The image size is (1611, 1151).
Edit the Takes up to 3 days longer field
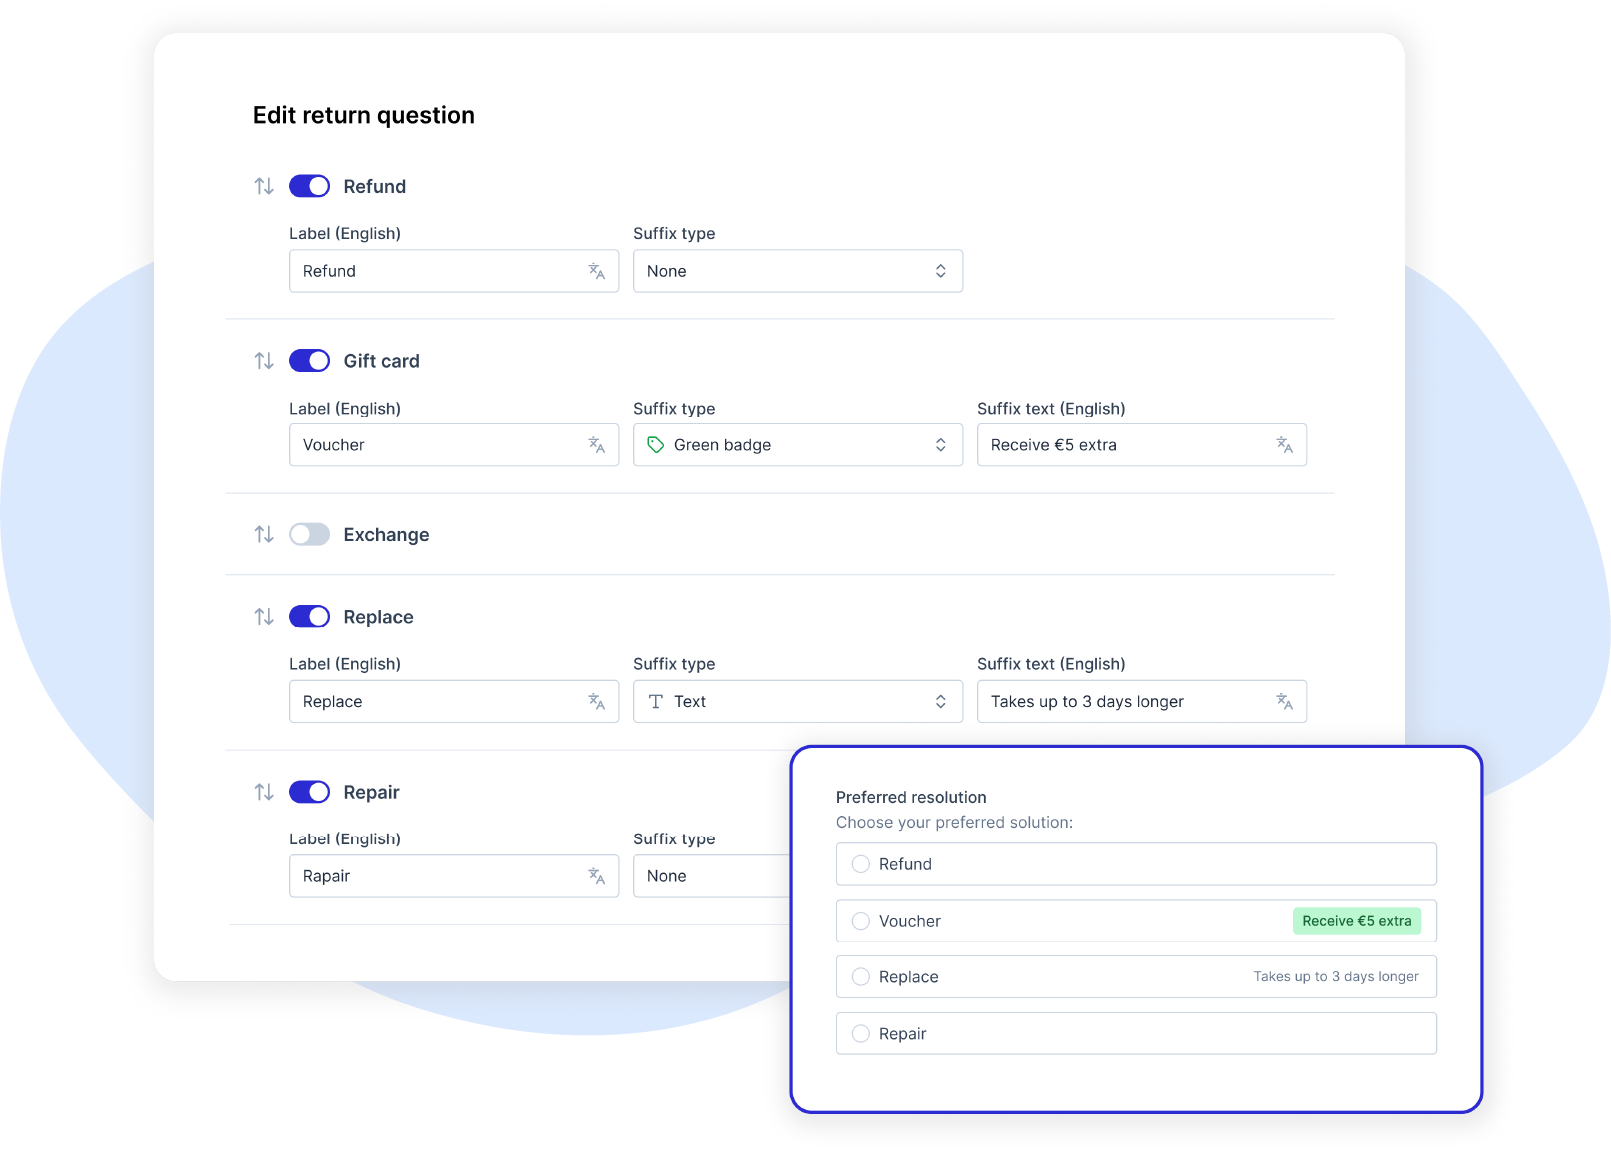coord(1142,702)
